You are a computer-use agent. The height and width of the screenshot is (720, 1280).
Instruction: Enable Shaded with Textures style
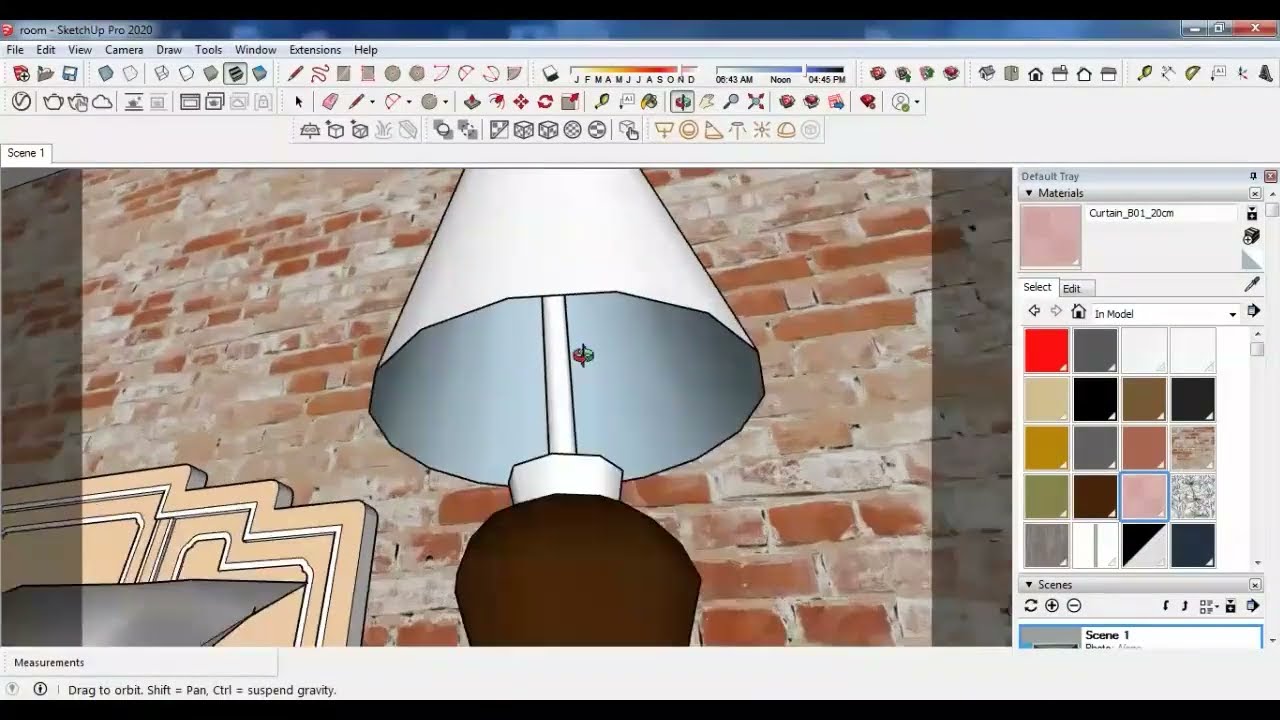(235, 73)
